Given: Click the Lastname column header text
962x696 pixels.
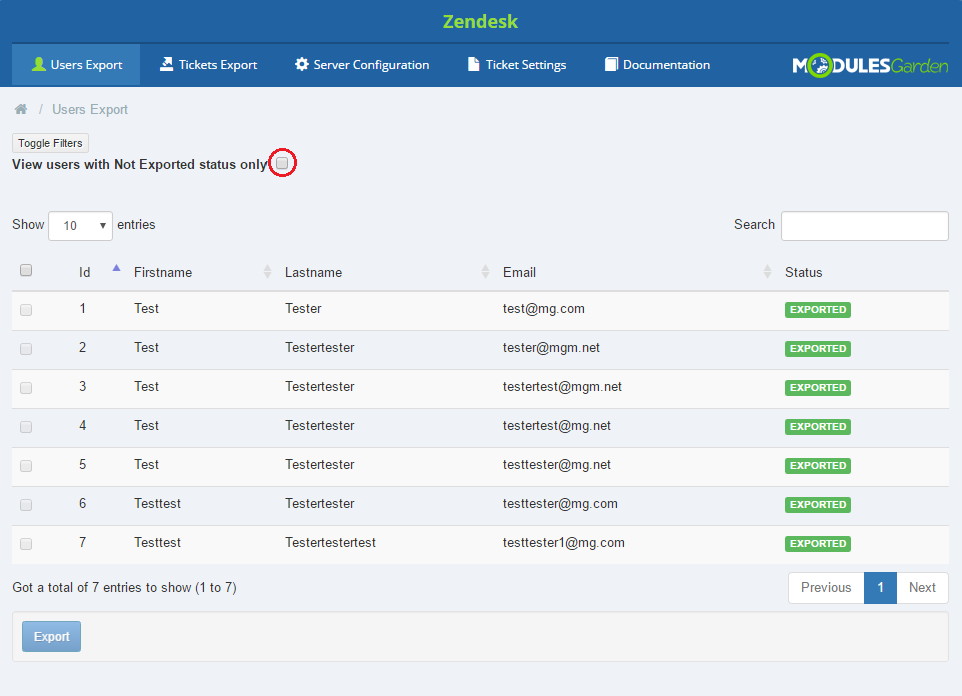Looking at the screenshot, I should [314, 272].
